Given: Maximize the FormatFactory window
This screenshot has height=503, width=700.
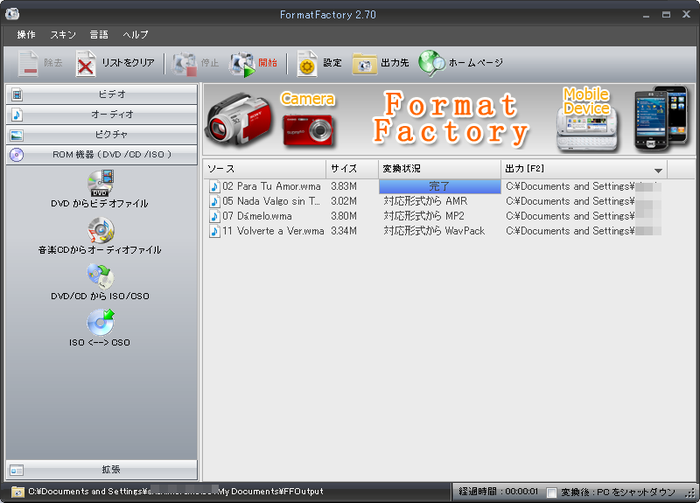Looking at the screenshot, I should pos(666,15).
